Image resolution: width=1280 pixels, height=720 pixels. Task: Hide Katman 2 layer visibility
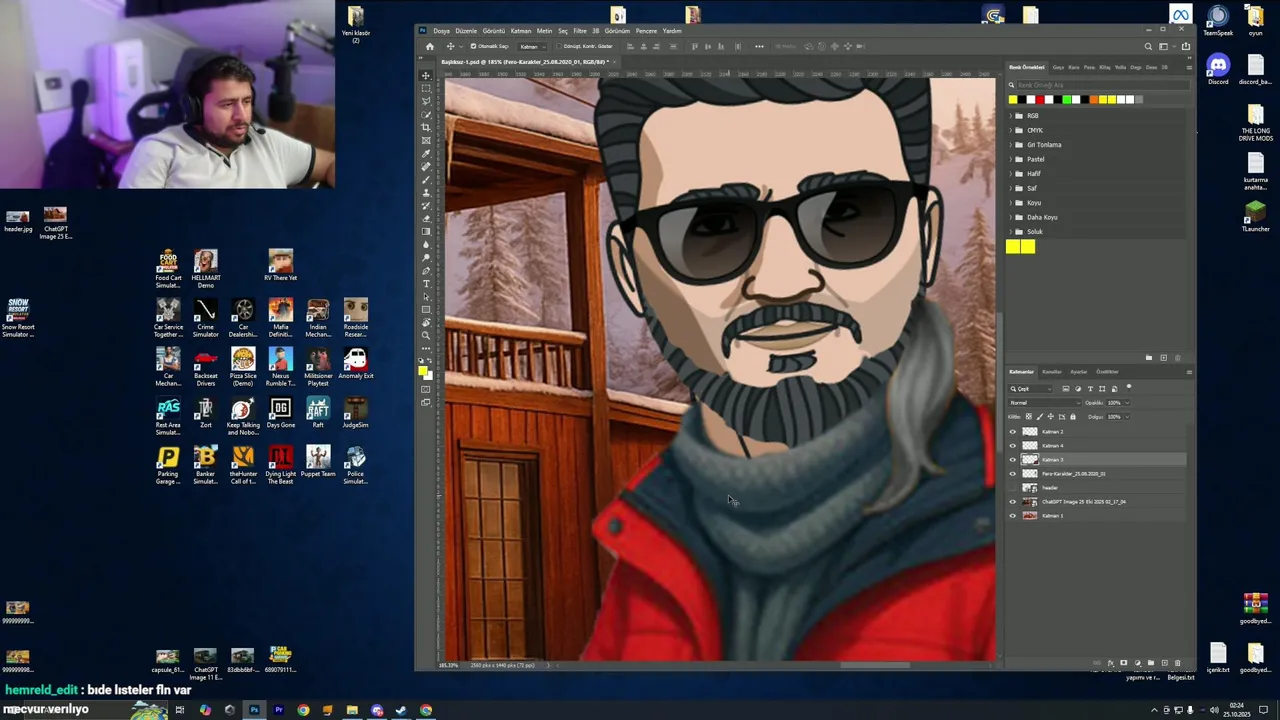(1012, 432)
